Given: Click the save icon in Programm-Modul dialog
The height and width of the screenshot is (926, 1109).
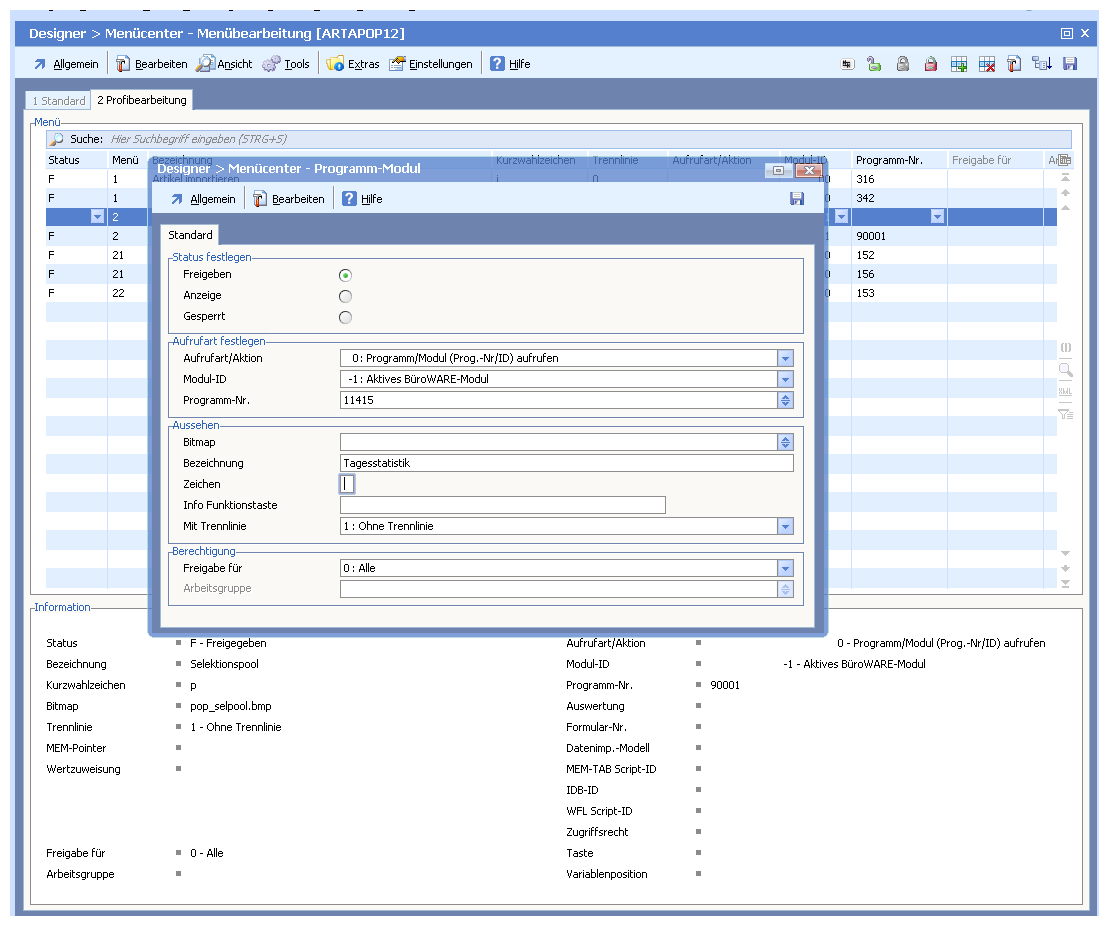Looking at the screenshot, I should tap(797, 199).
